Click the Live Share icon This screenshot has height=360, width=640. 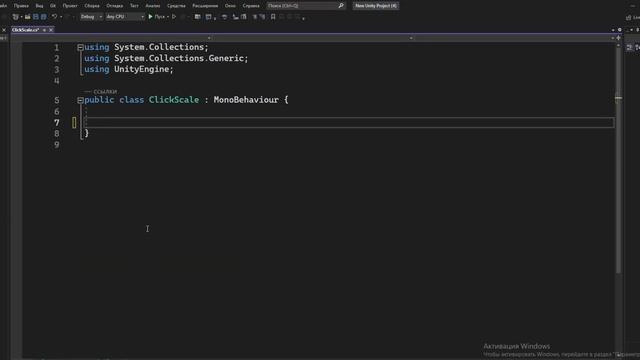pos(629,17)
